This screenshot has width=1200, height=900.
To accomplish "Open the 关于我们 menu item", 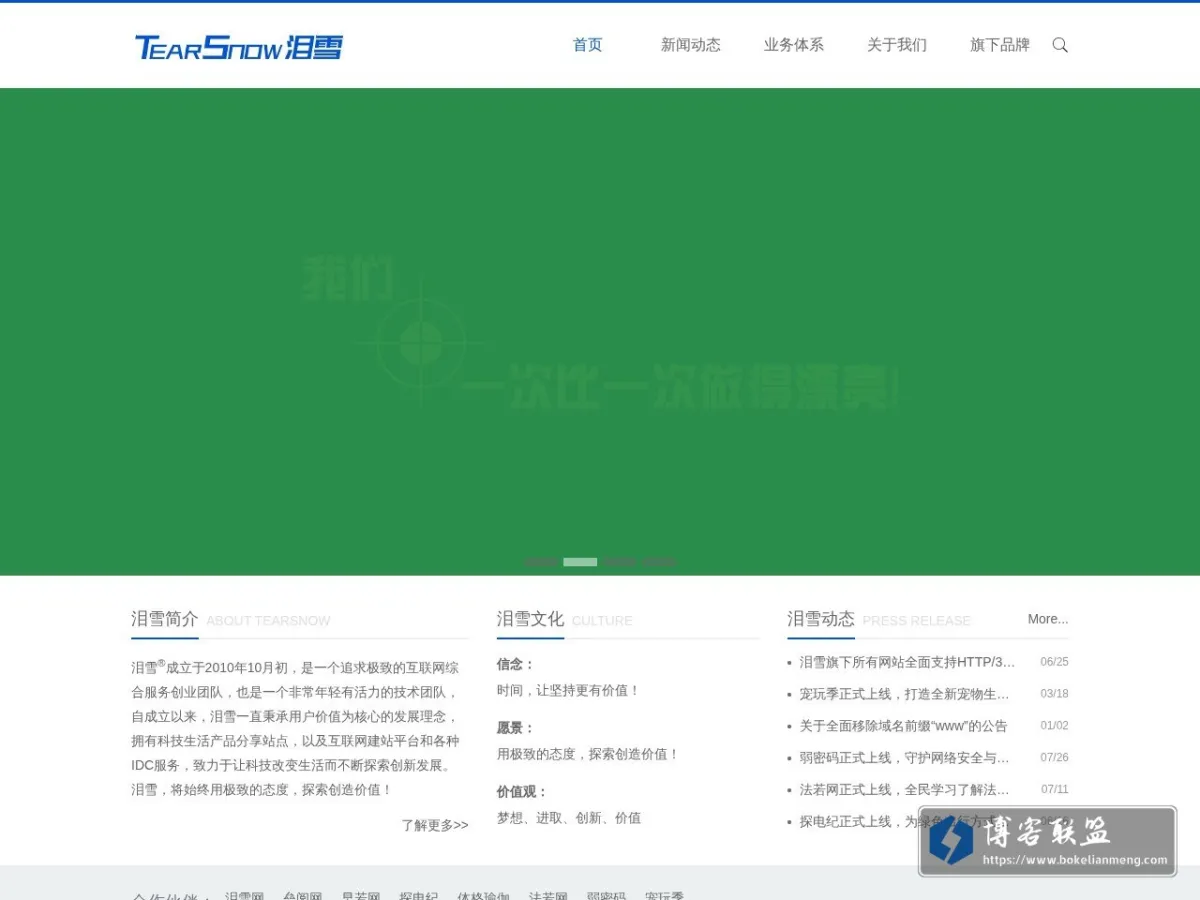I will [x=897, y=45].
